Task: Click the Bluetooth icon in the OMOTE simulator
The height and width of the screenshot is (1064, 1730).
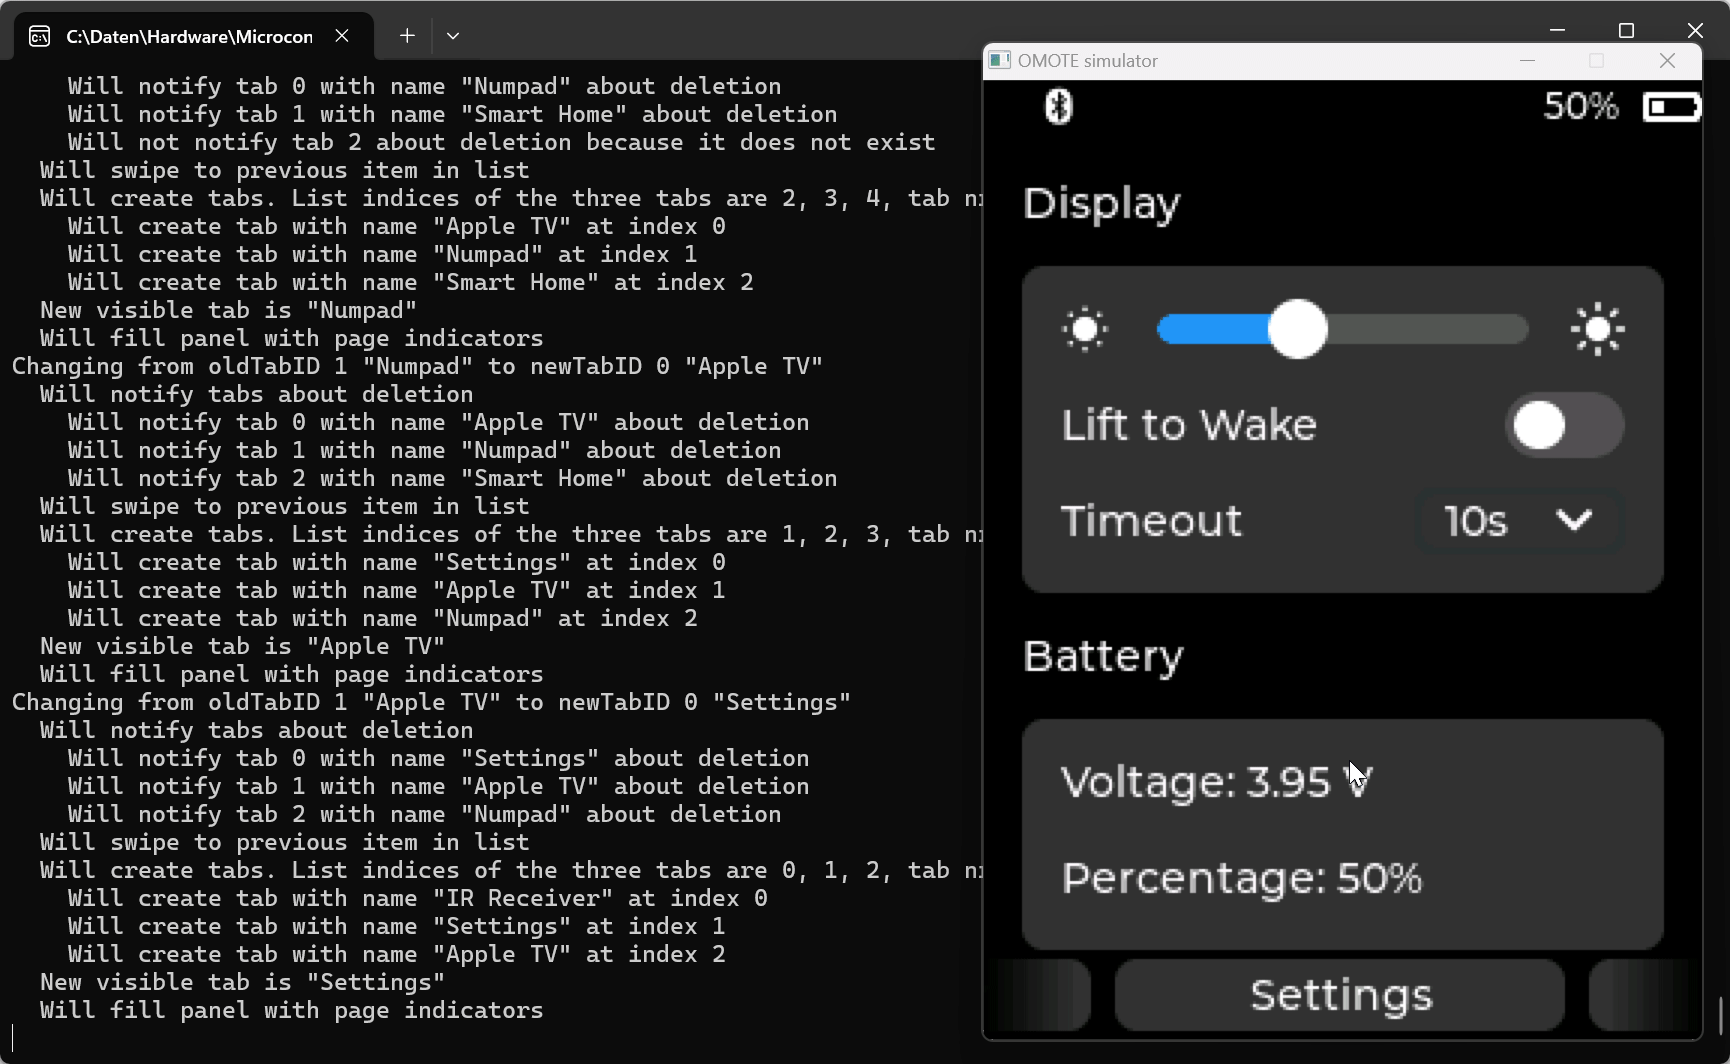Action: coord(1058,106)
